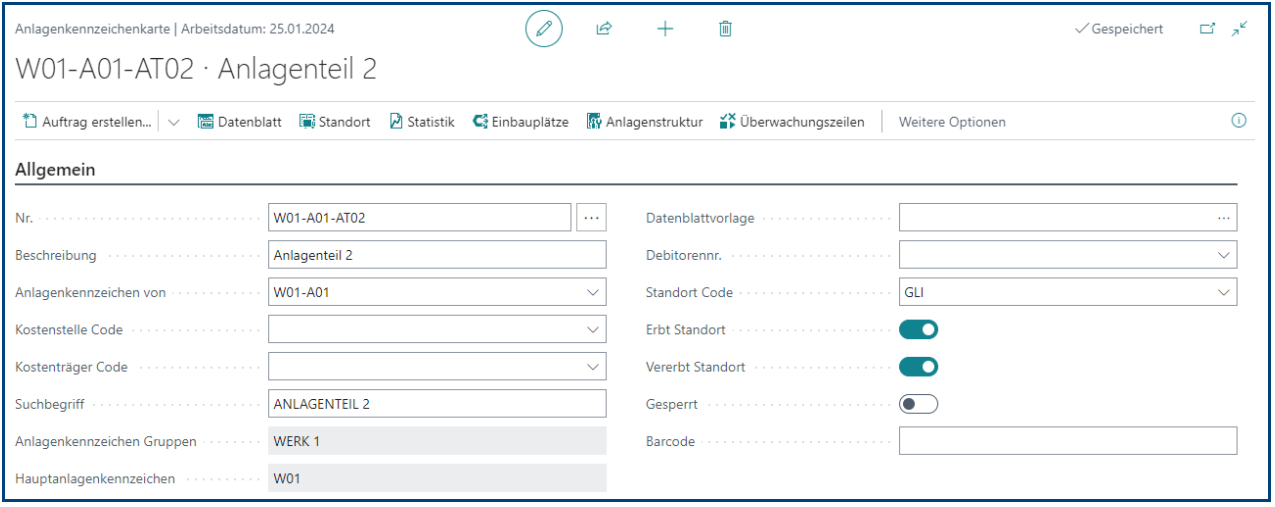Screen dimensions: 1275x507
Task: Click the Allgemein section header
Action: (x=55, y=170)
